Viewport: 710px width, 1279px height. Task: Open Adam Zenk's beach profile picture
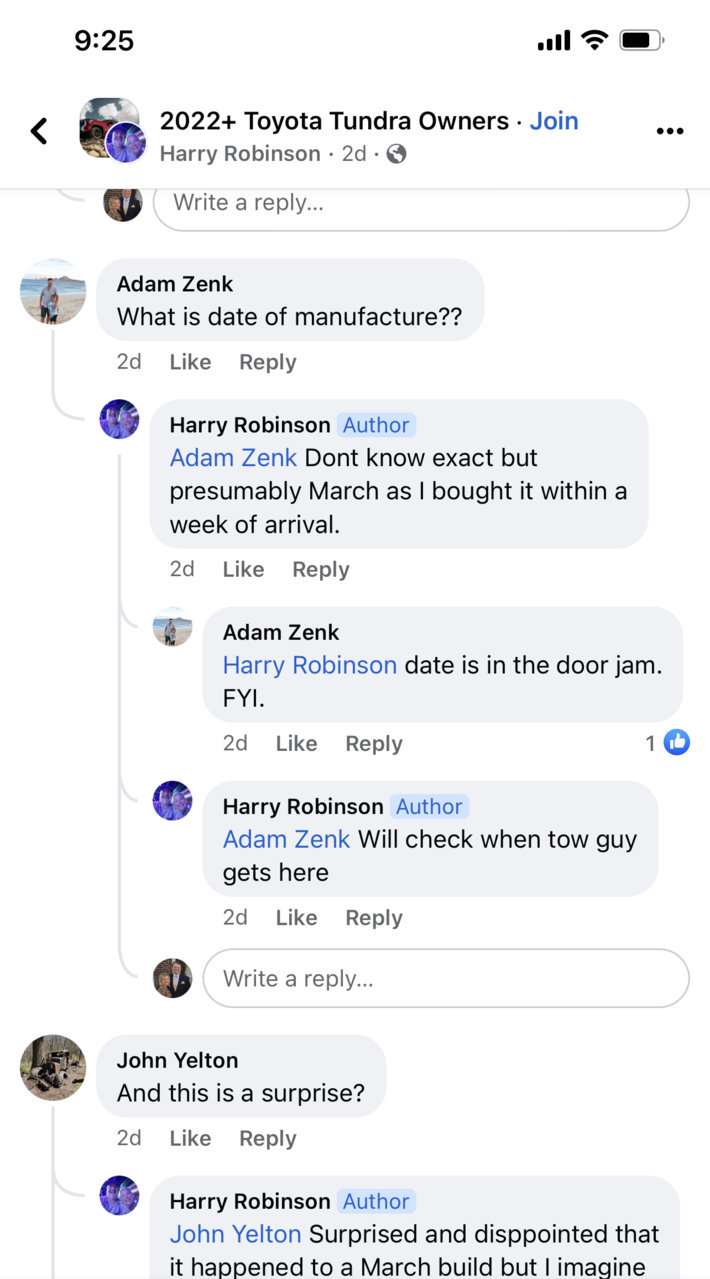pos(53,292)
